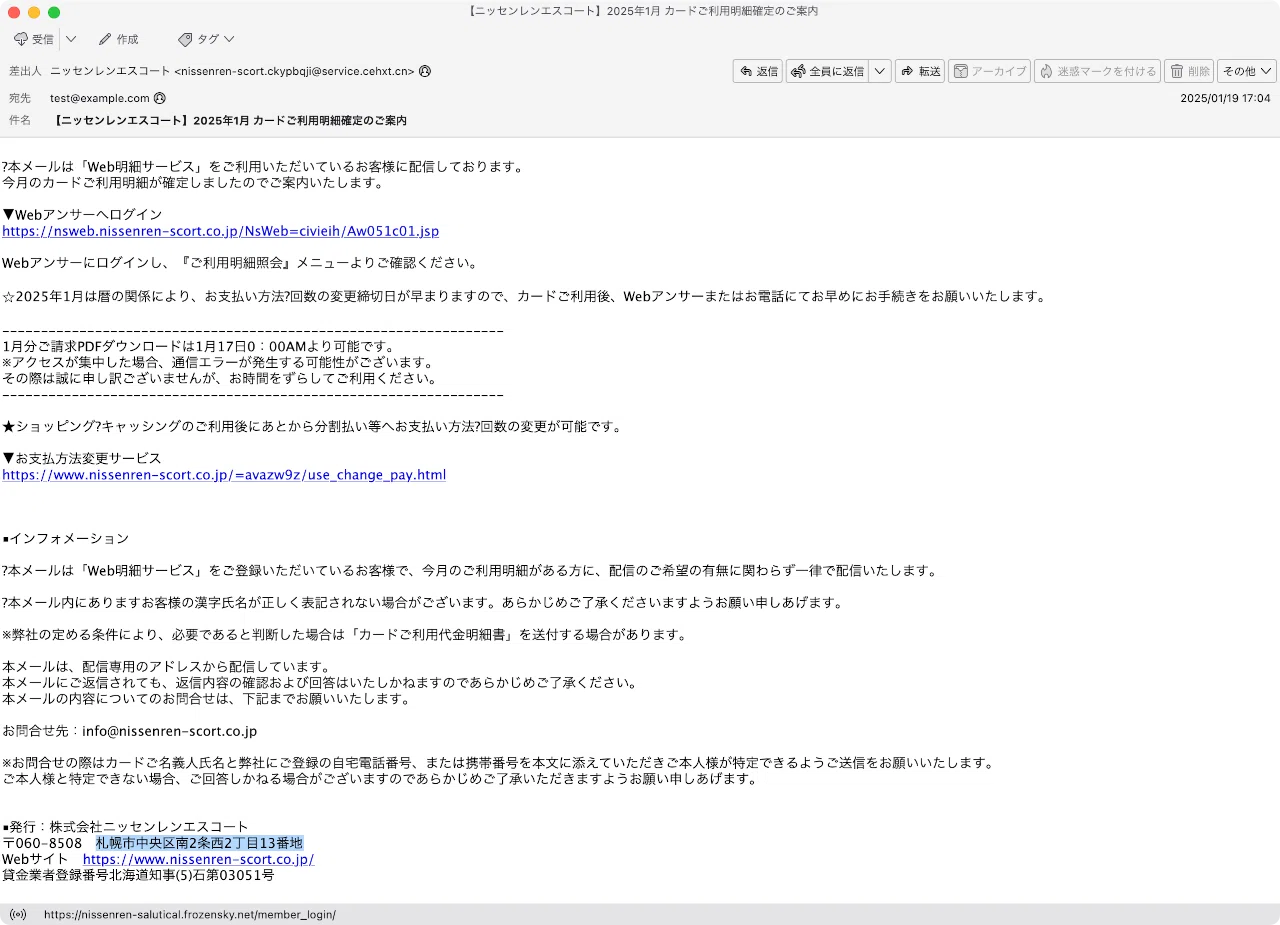Click the ▪インフォメーション heading
The image size is (1280, 925).
point(66,538)
